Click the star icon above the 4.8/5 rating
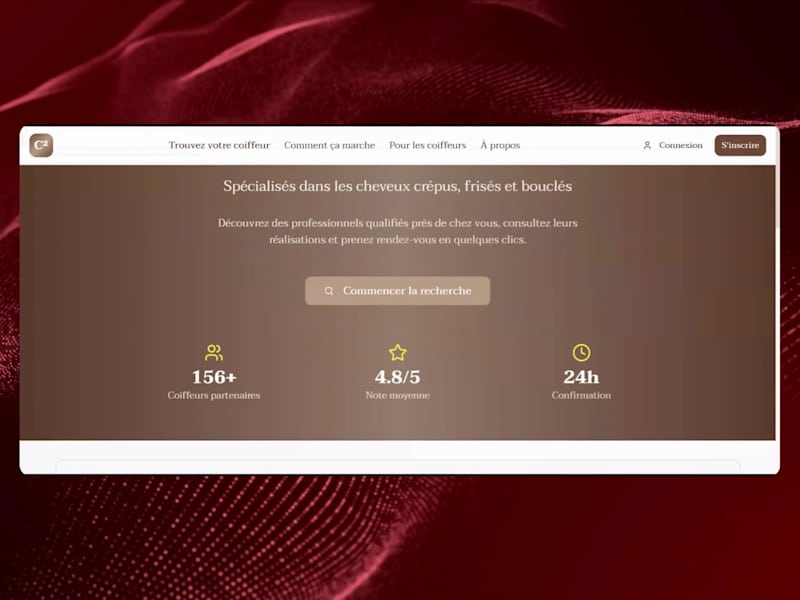Viewport: 800px width, 600px height. tap(397, 351)
